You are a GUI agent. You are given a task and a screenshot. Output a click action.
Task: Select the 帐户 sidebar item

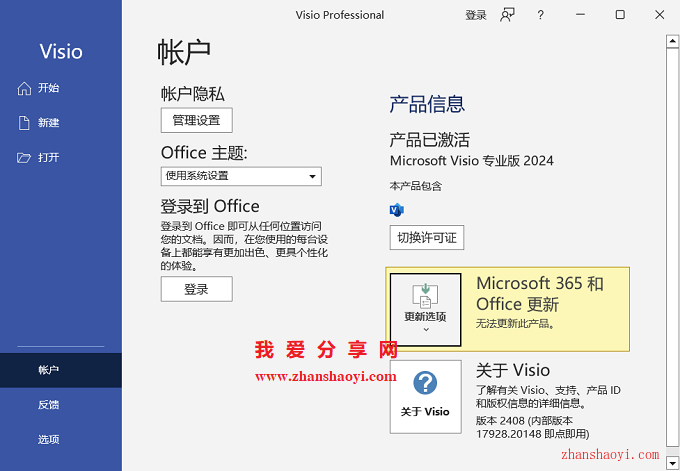point(61,370)
